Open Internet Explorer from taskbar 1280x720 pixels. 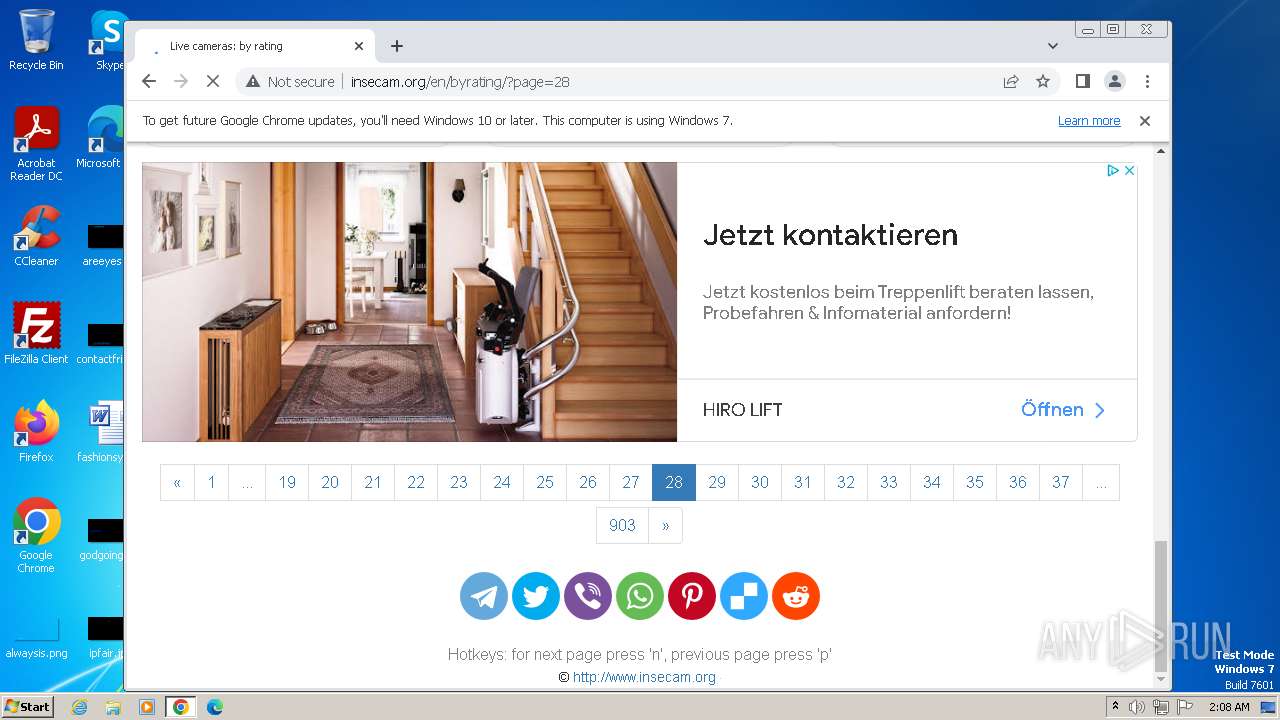(x=79, y=707)
